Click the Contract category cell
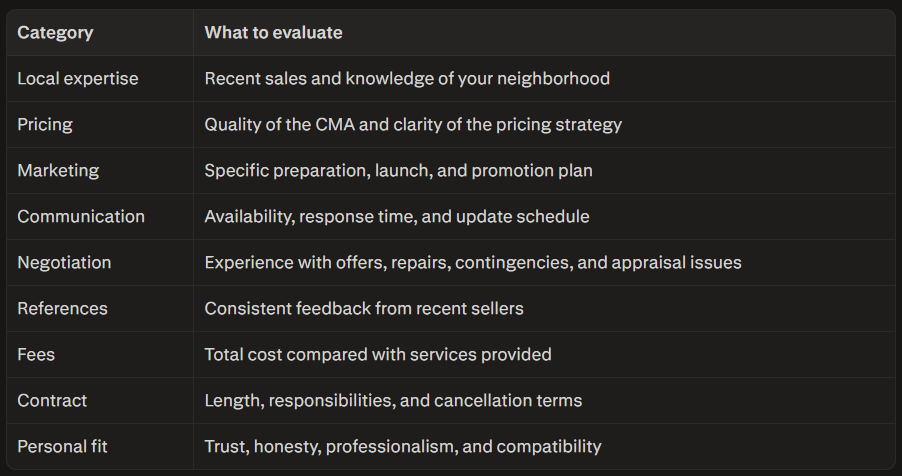 pos(52,401)
